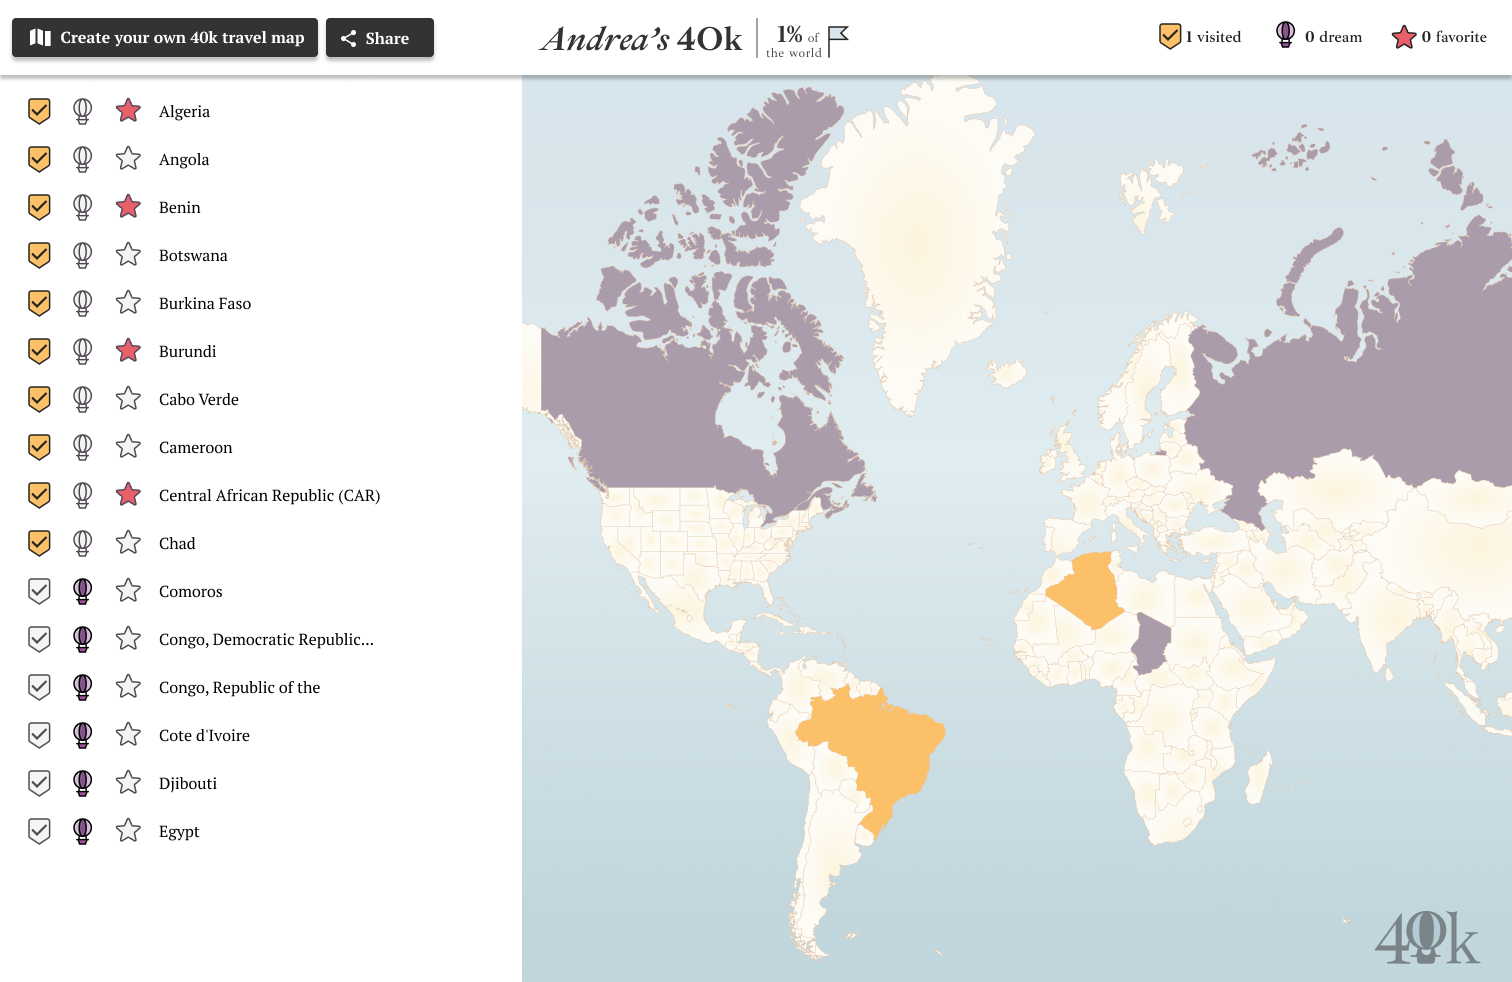This screenshot has height=982, width=1512.
Task: Click Create your own 40k travel map
Action: [x=165, y=37]
